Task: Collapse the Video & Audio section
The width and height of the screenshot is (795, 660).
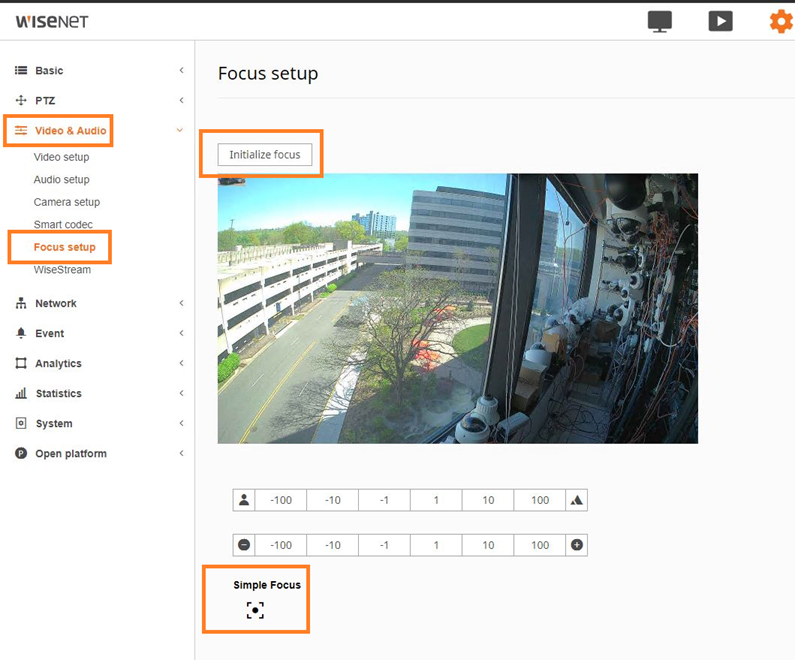Action: [x=70, y=131]
